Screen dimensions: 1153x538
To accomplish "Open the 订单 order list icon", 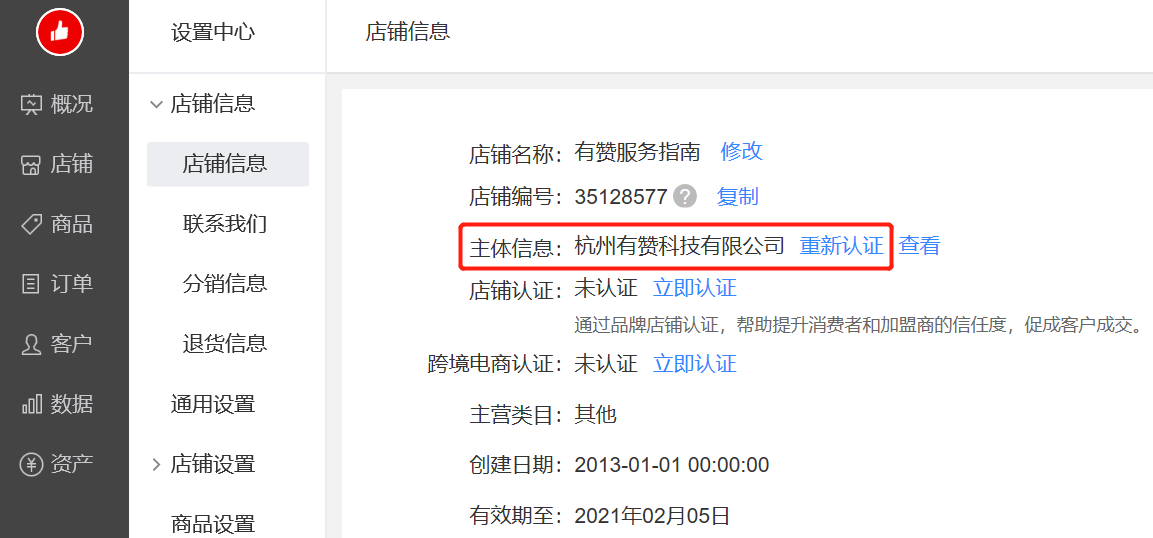I will click(31, 284).
